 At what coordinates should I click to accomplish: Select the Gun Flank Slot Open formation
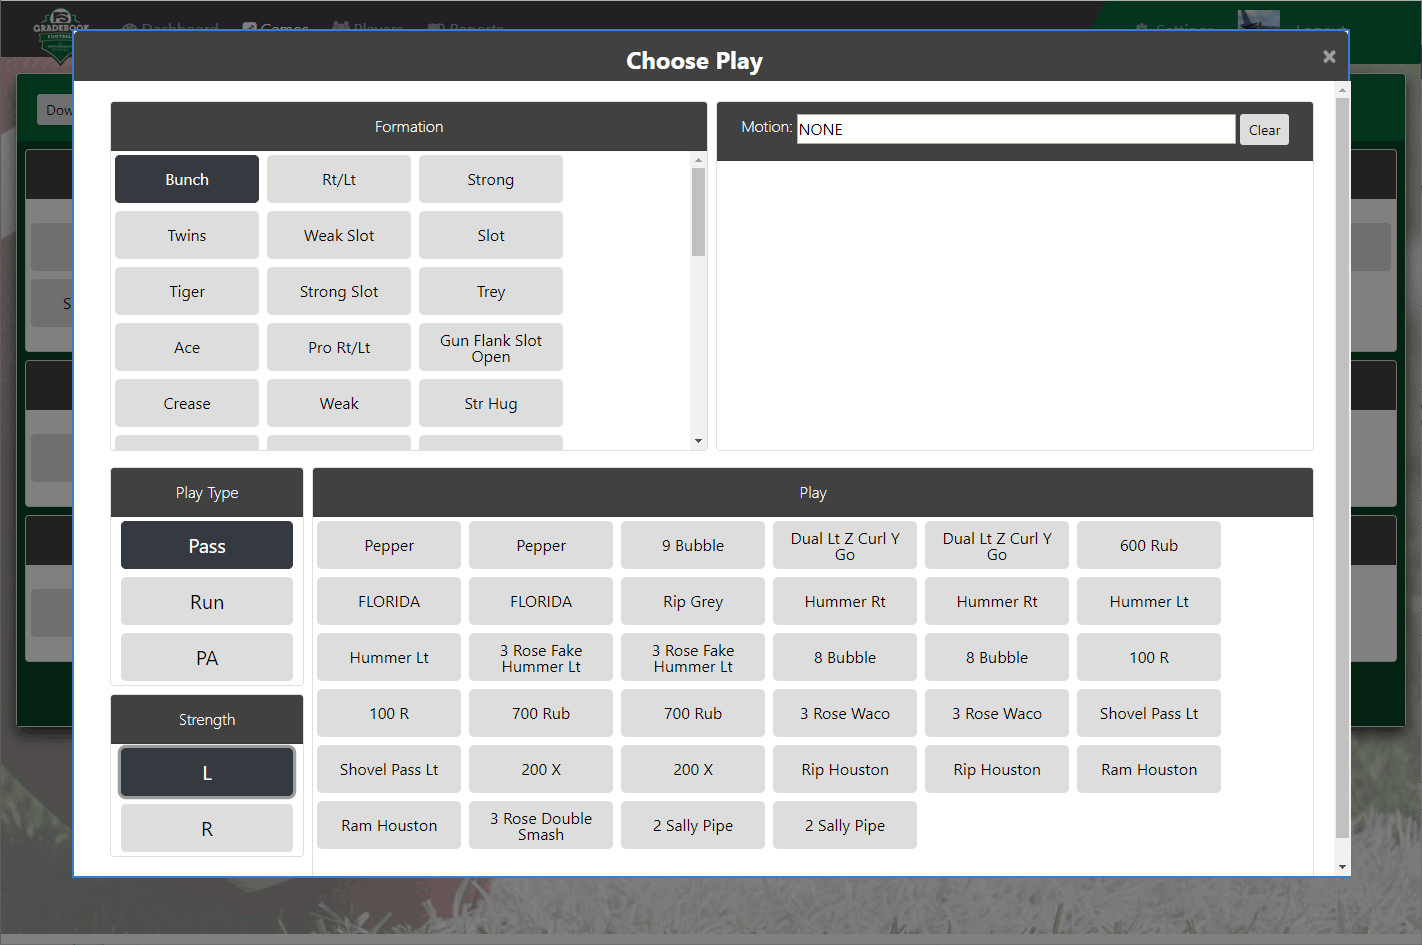tap(490, 347)
